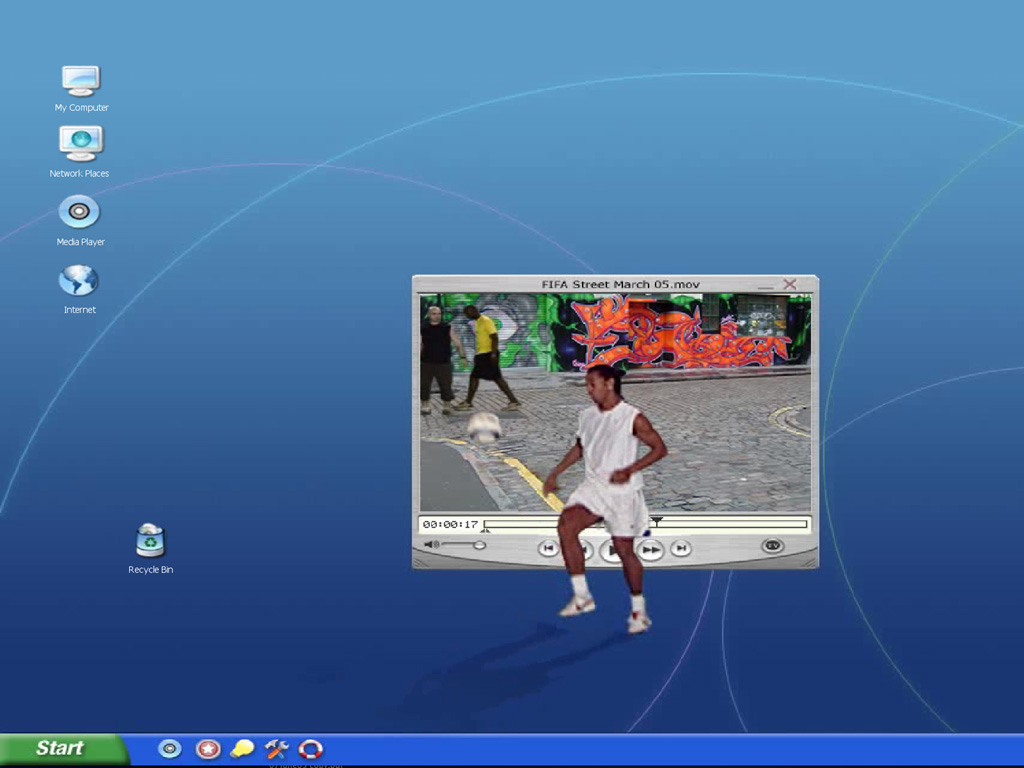Skip to the end of the movie

[680, 549]
